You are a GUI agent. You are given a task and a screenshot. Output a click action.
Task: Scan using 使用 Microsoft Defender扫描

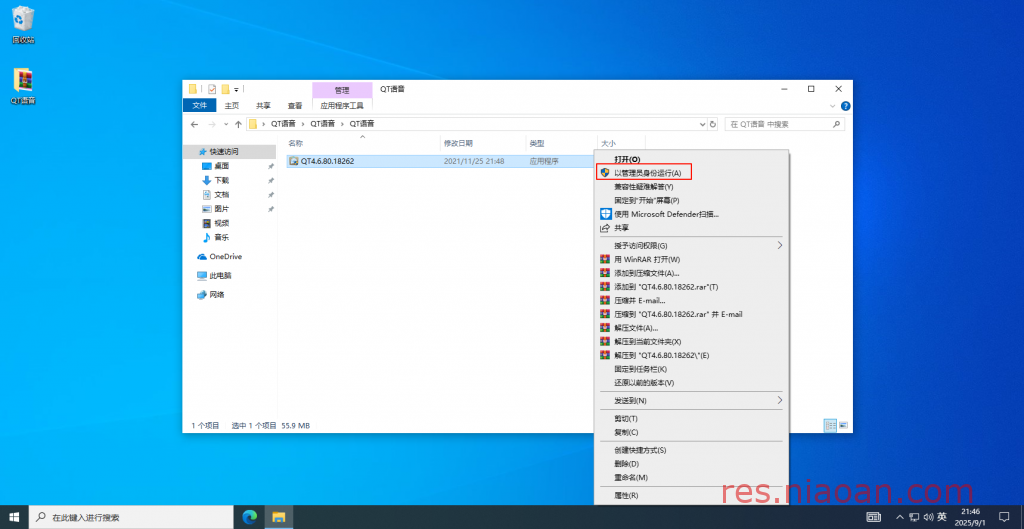click(x=692, y=214)
